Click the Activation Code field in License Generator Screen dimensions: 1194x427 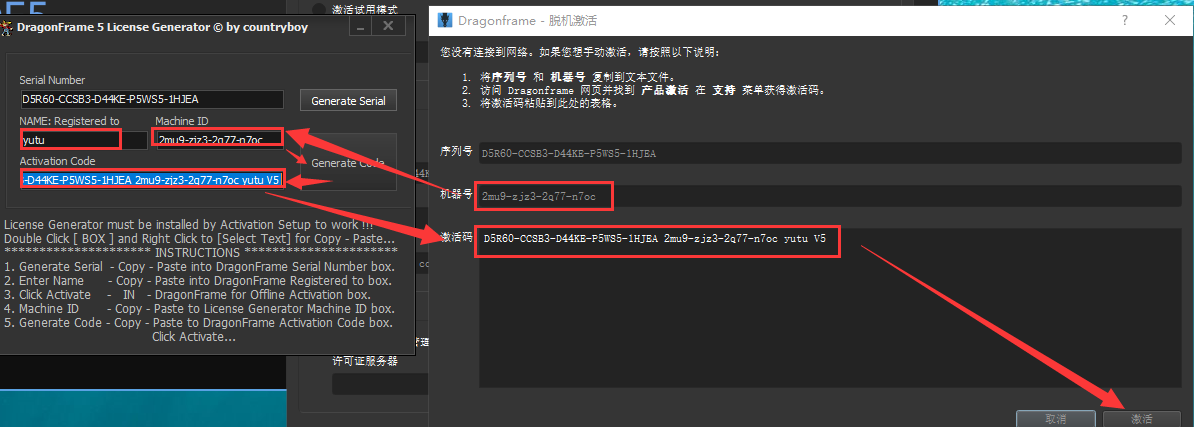tap(152, 180)
